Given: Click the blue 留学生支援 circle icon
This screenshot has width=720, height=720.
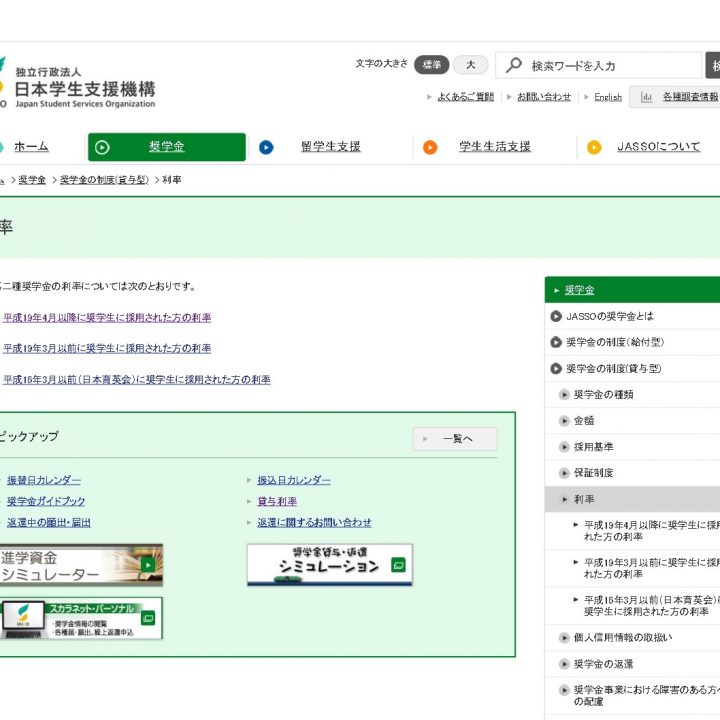Looking at the screenshot, I should click(266, 147).
